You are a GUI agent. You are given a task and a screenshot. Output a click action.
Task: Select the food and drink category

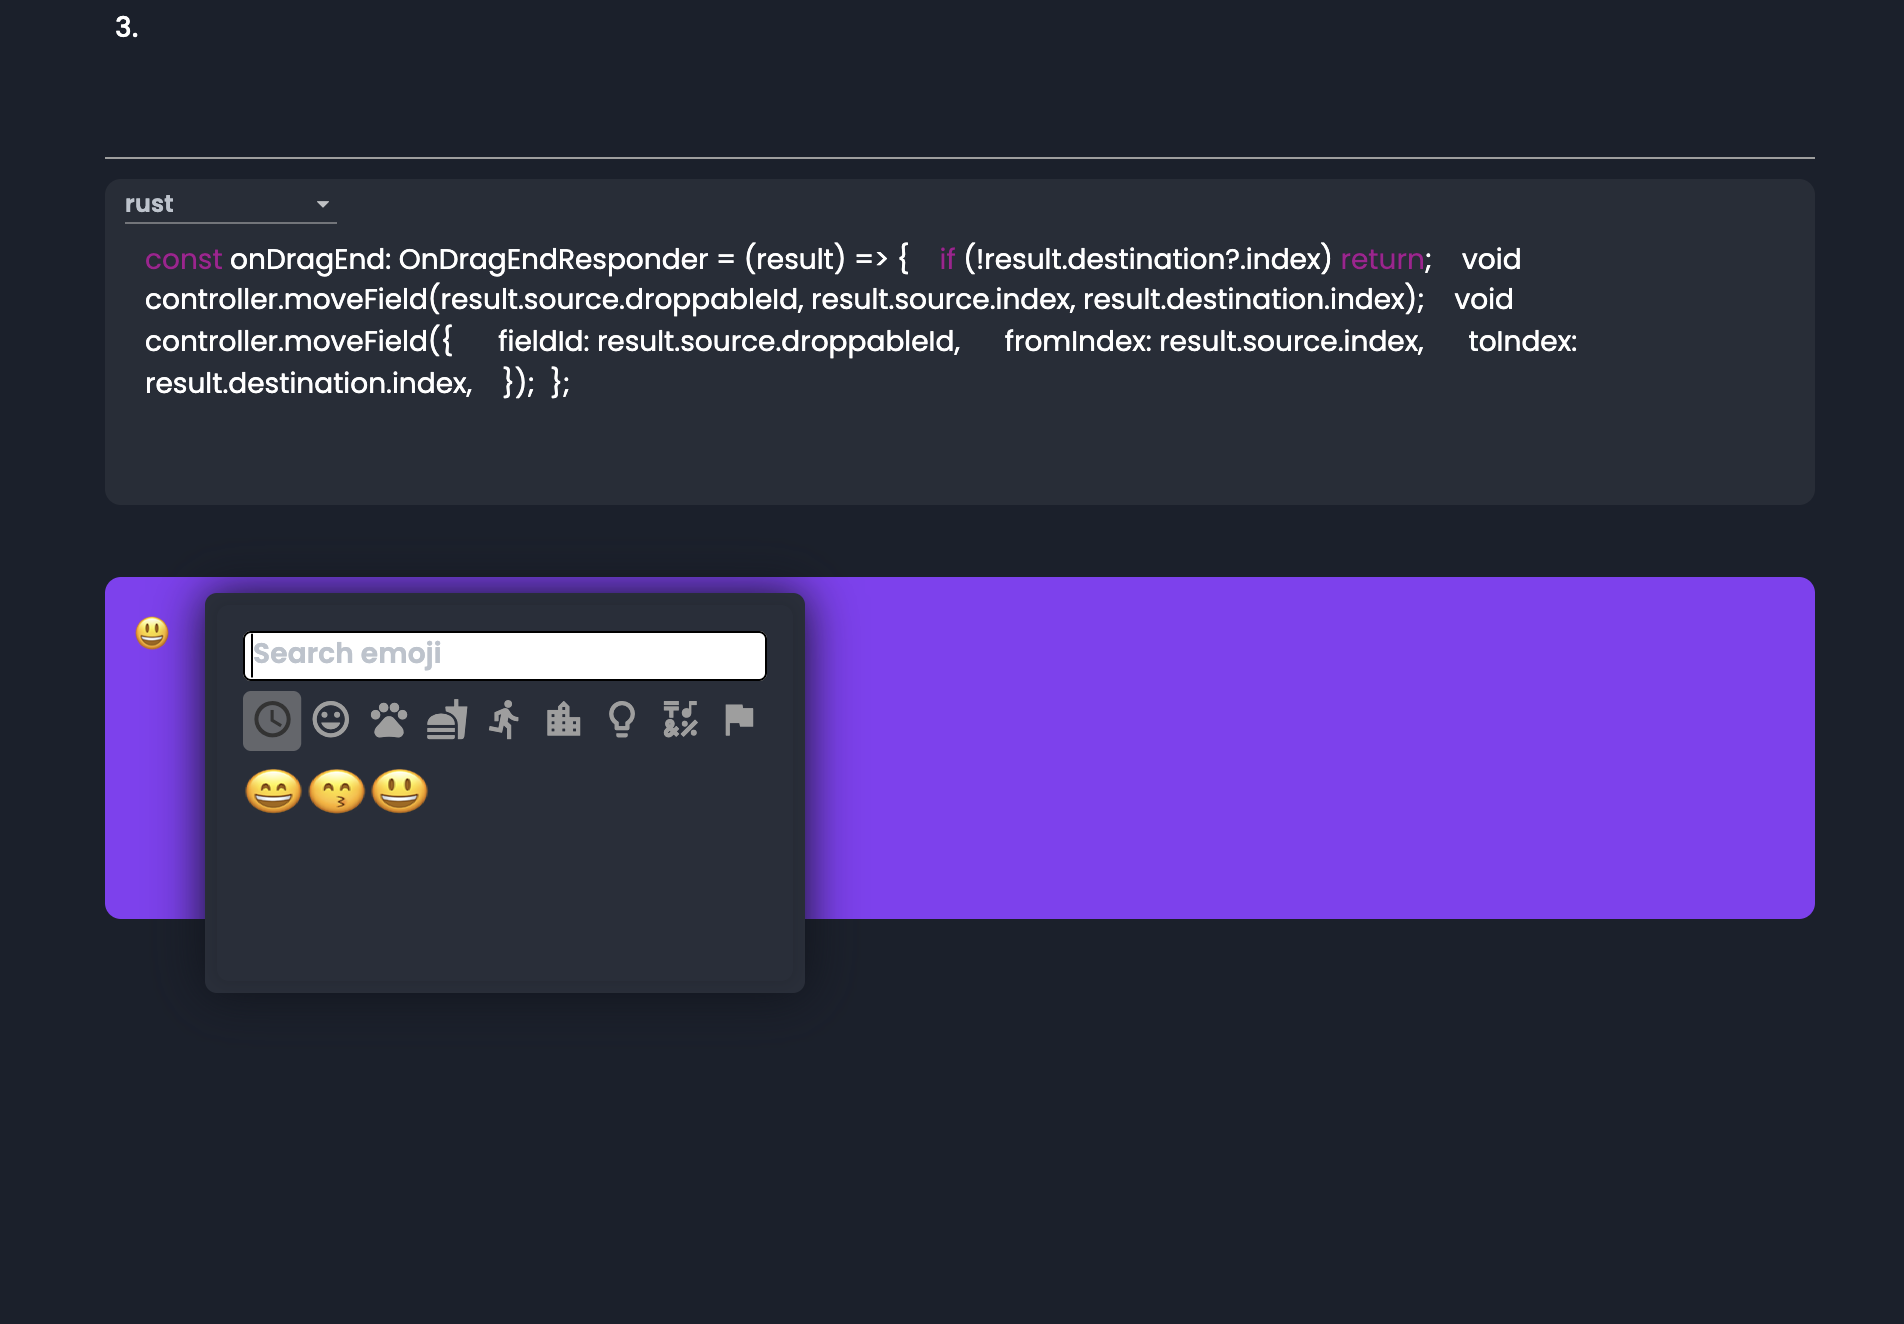point(447,720)
